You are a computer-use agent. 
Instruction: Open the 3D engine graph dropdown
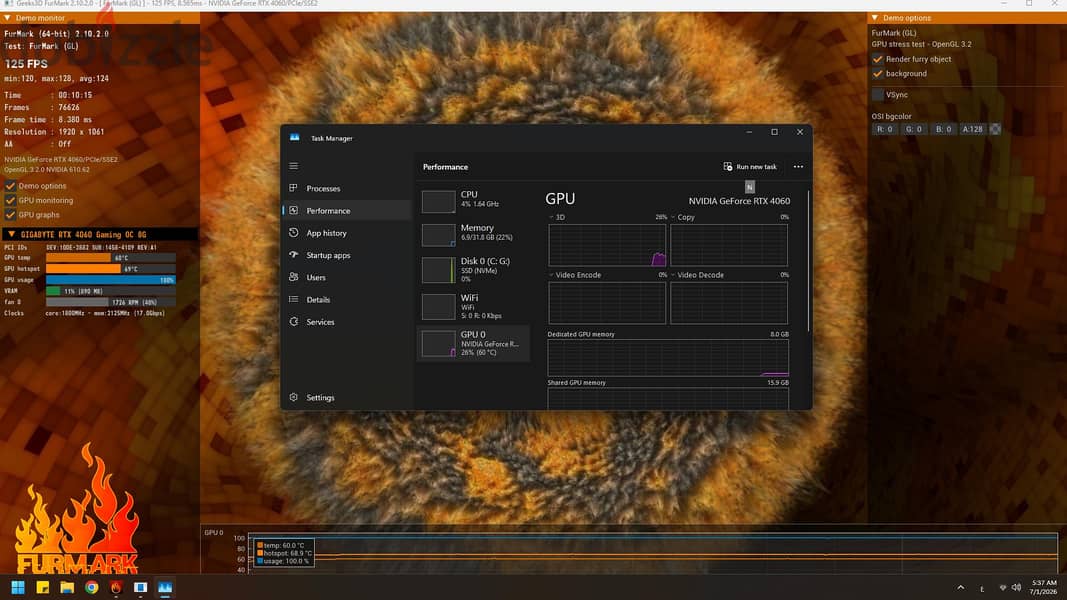tap(552, 217)
